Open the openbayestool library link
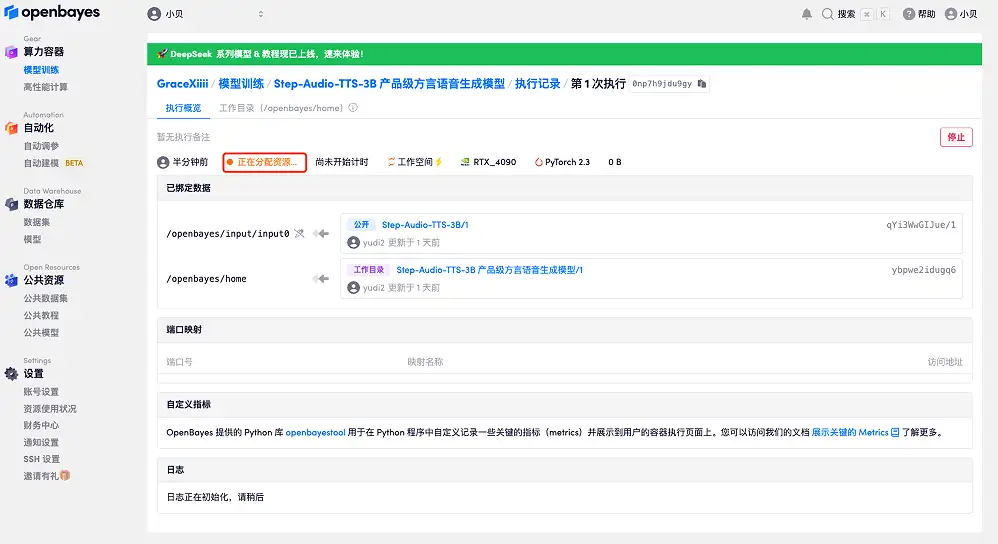Screen dimensions: 998x544 tap(315, 433)
